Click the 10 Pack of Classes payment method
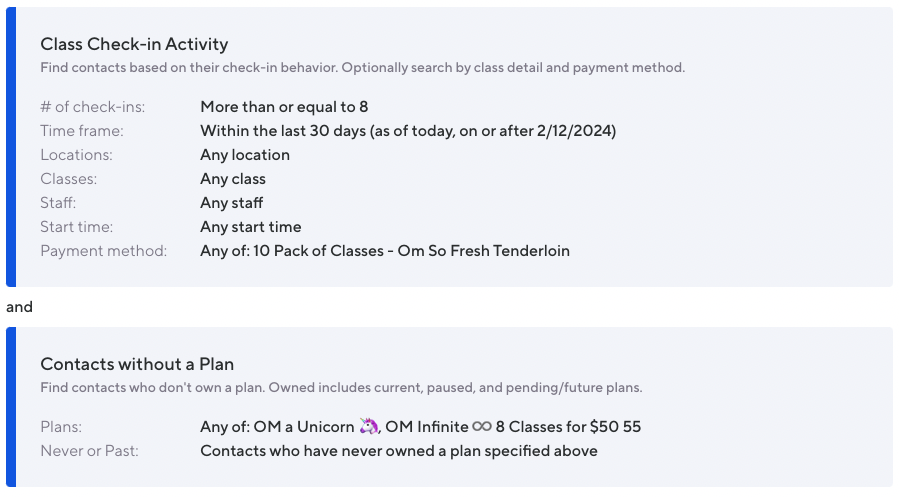Image resolution: width=899 pixels, height=497 pixels. (385, 251)
